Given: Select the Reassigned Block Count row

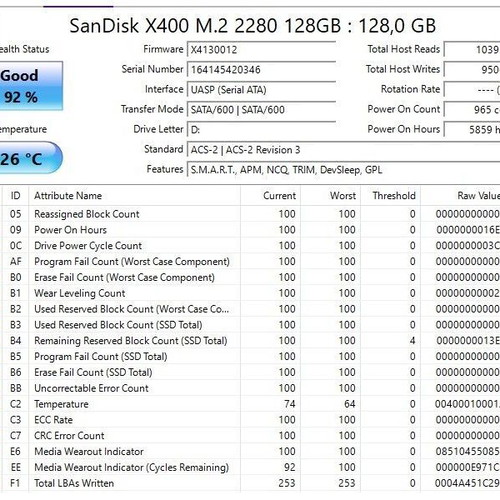Looking at the screenshot, I should tap(251, 214).
